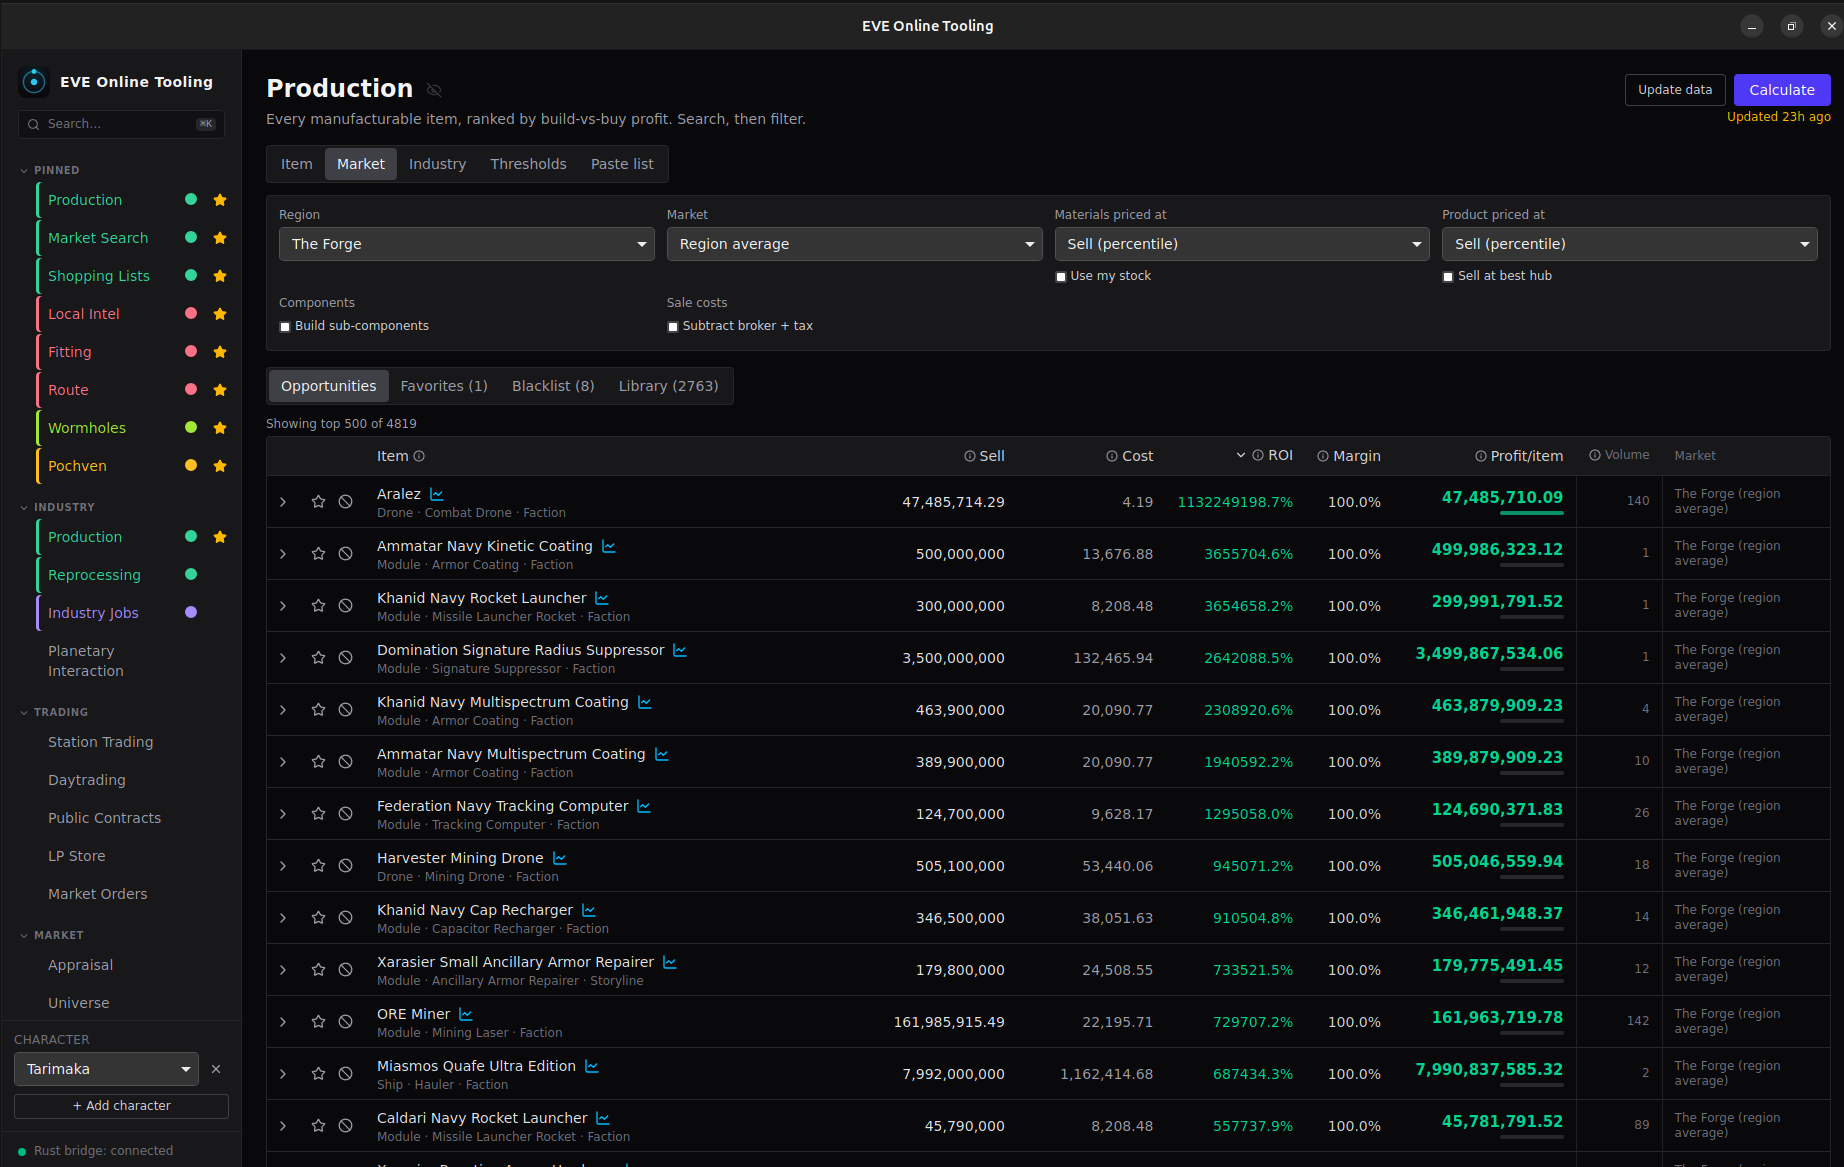The height and width of the screenshot is (1167, 1844).
Task: Clear the Tarimaka character selection
Action: [216, 1069]
